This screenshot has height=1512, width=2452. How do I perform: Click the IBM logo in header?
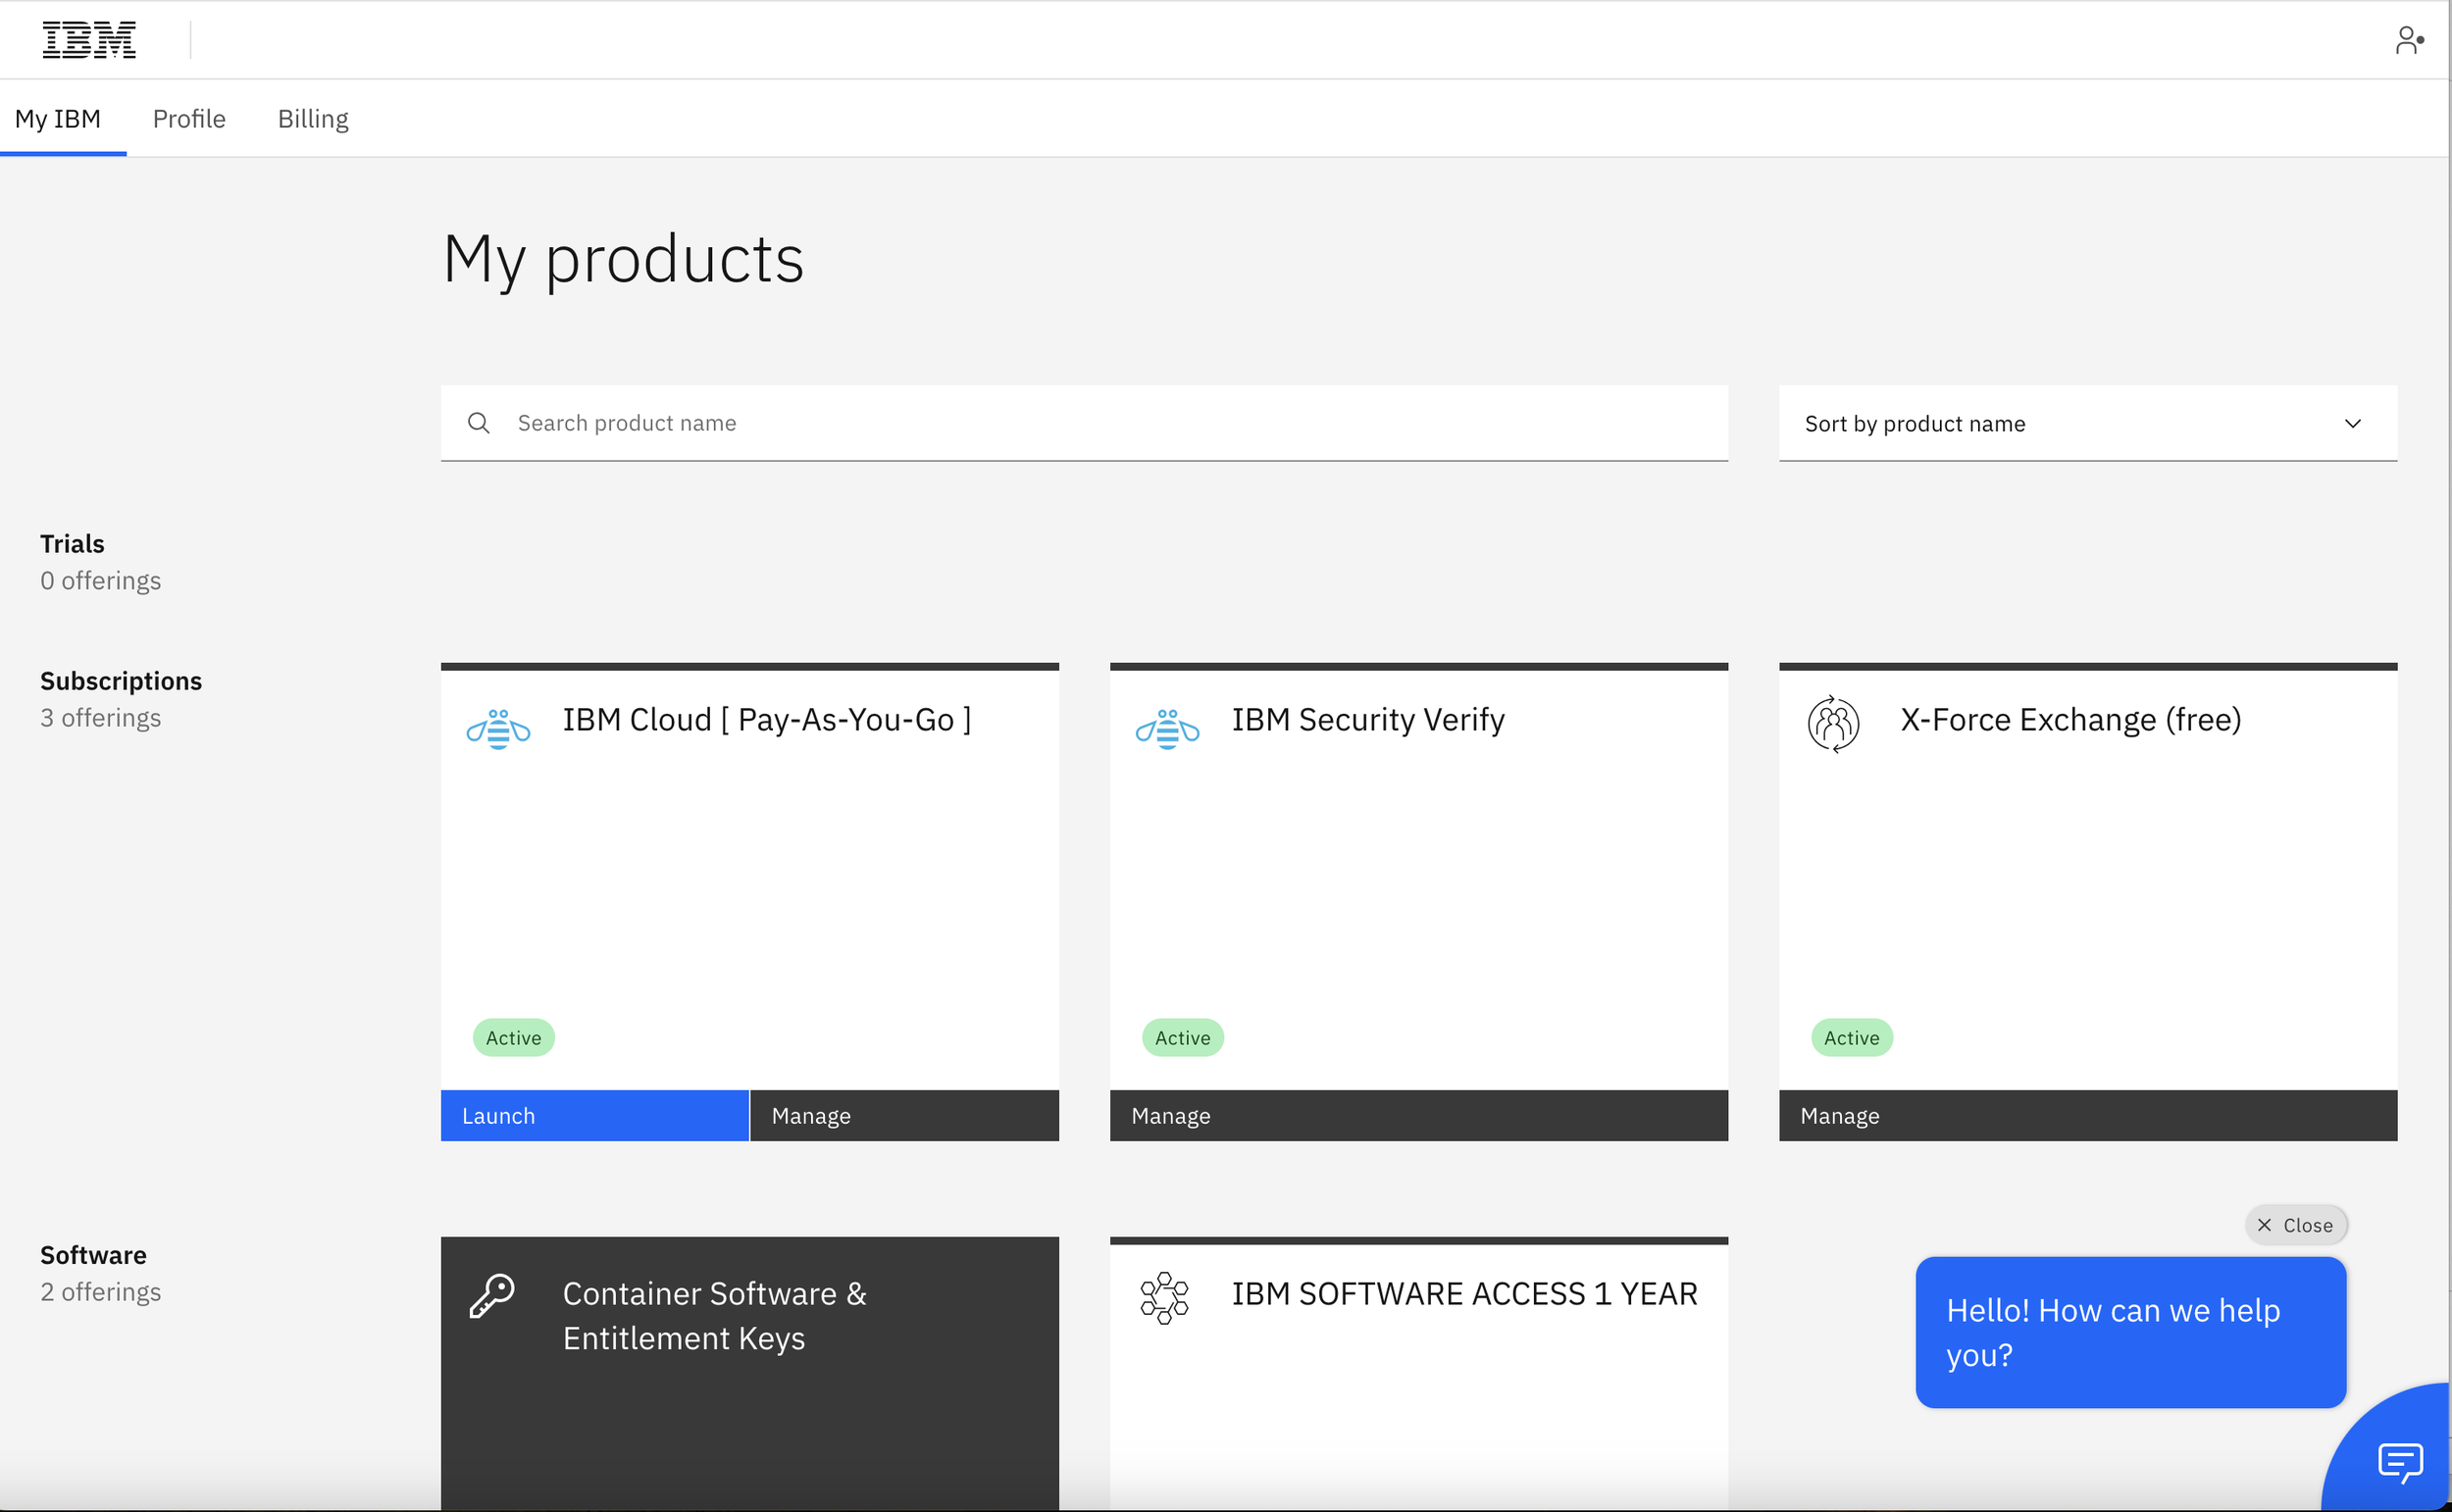point(89,40)
